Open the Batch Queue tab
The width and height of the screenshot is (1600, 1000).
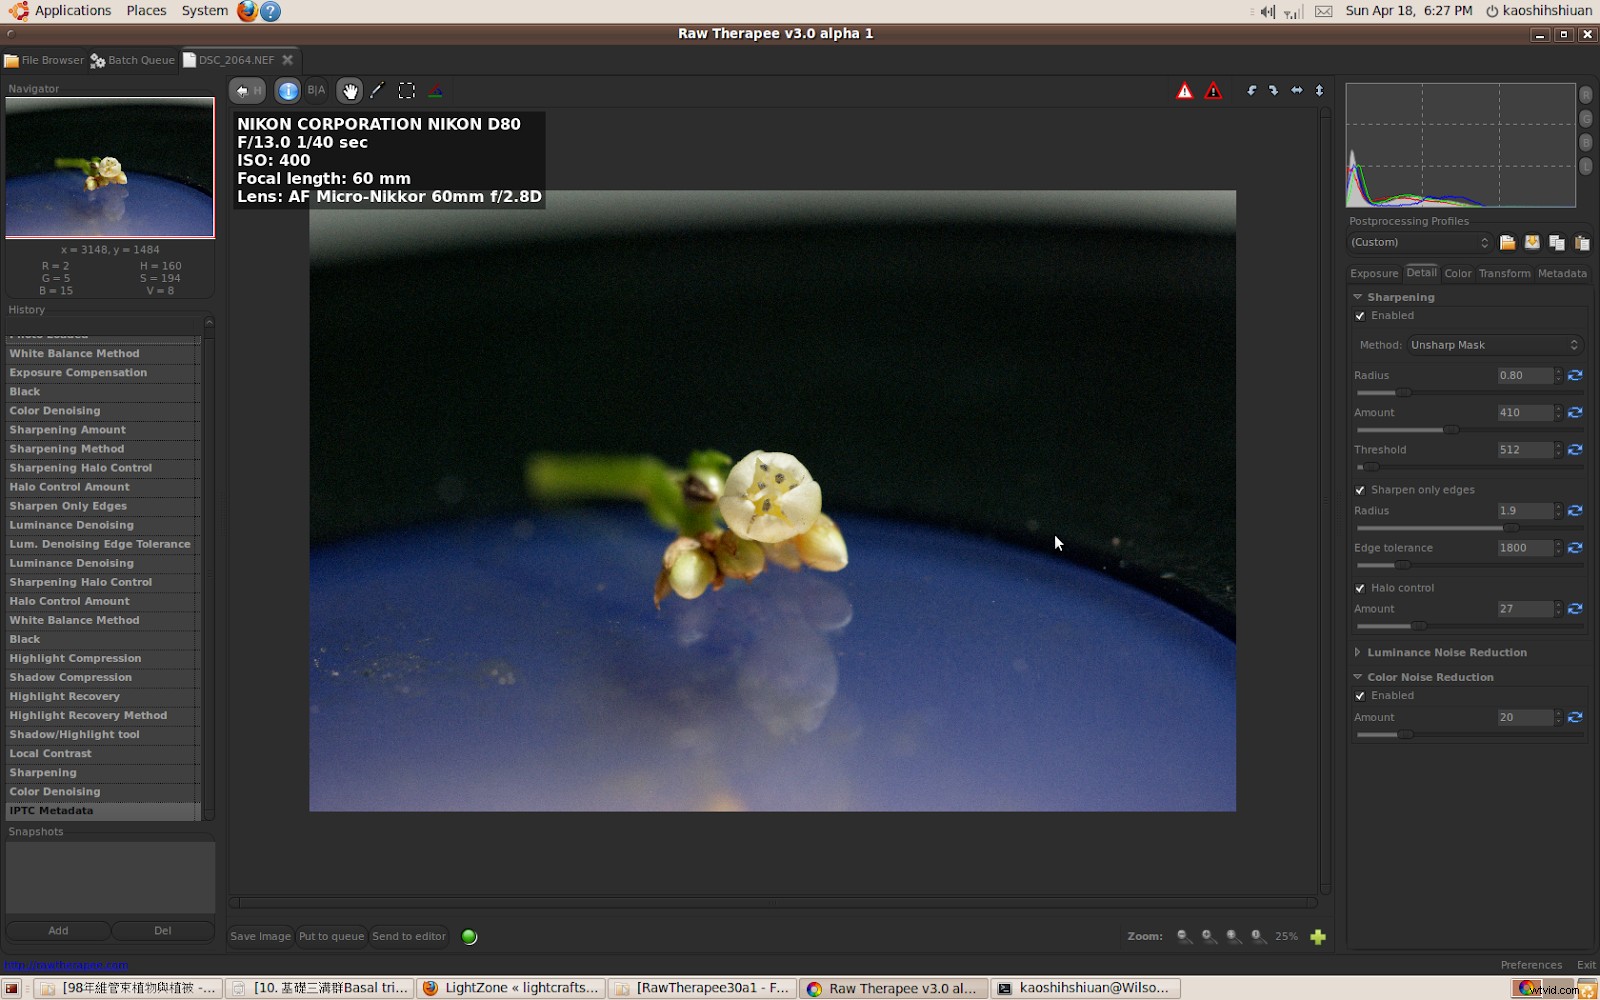132,60
